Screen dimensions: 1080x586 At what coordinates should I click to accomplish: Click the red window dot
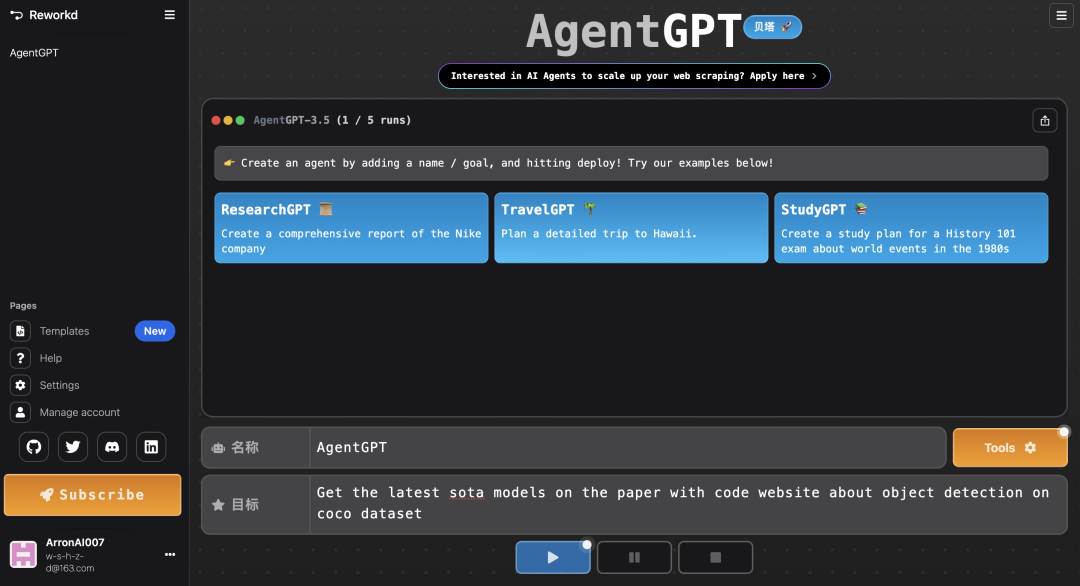tap(216, 121)
